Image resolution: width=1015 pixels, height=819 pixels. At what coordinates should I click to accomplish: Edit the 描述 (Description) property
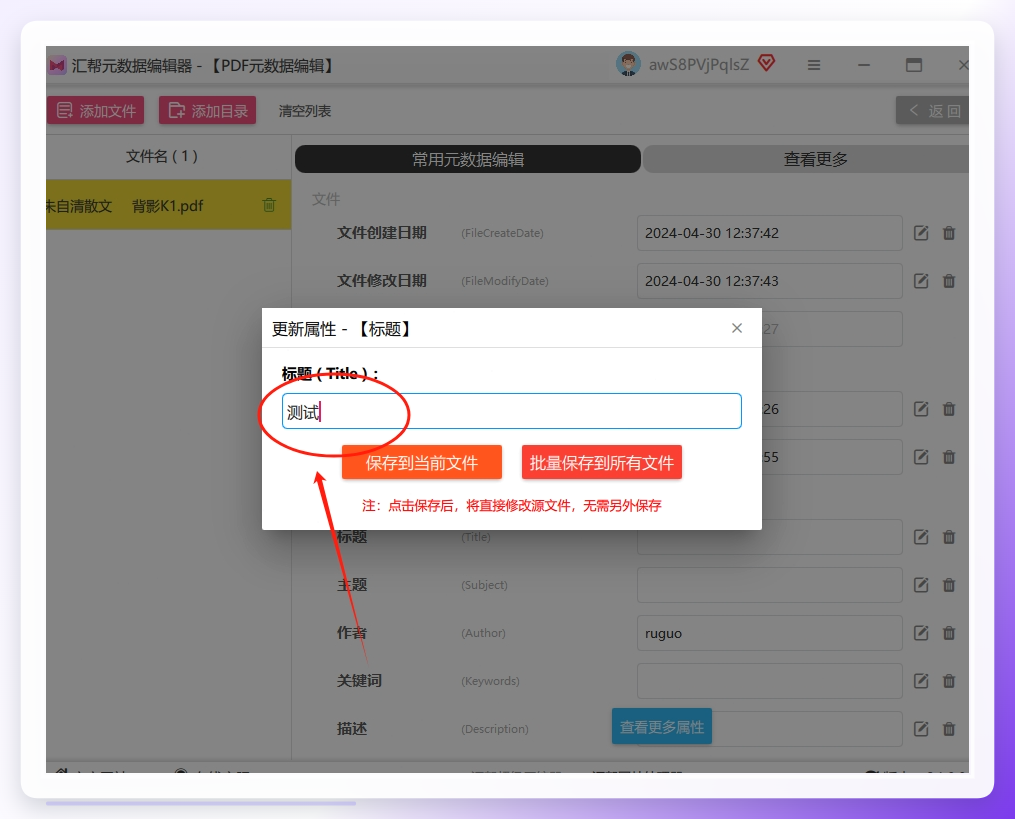tap(921, 729)
